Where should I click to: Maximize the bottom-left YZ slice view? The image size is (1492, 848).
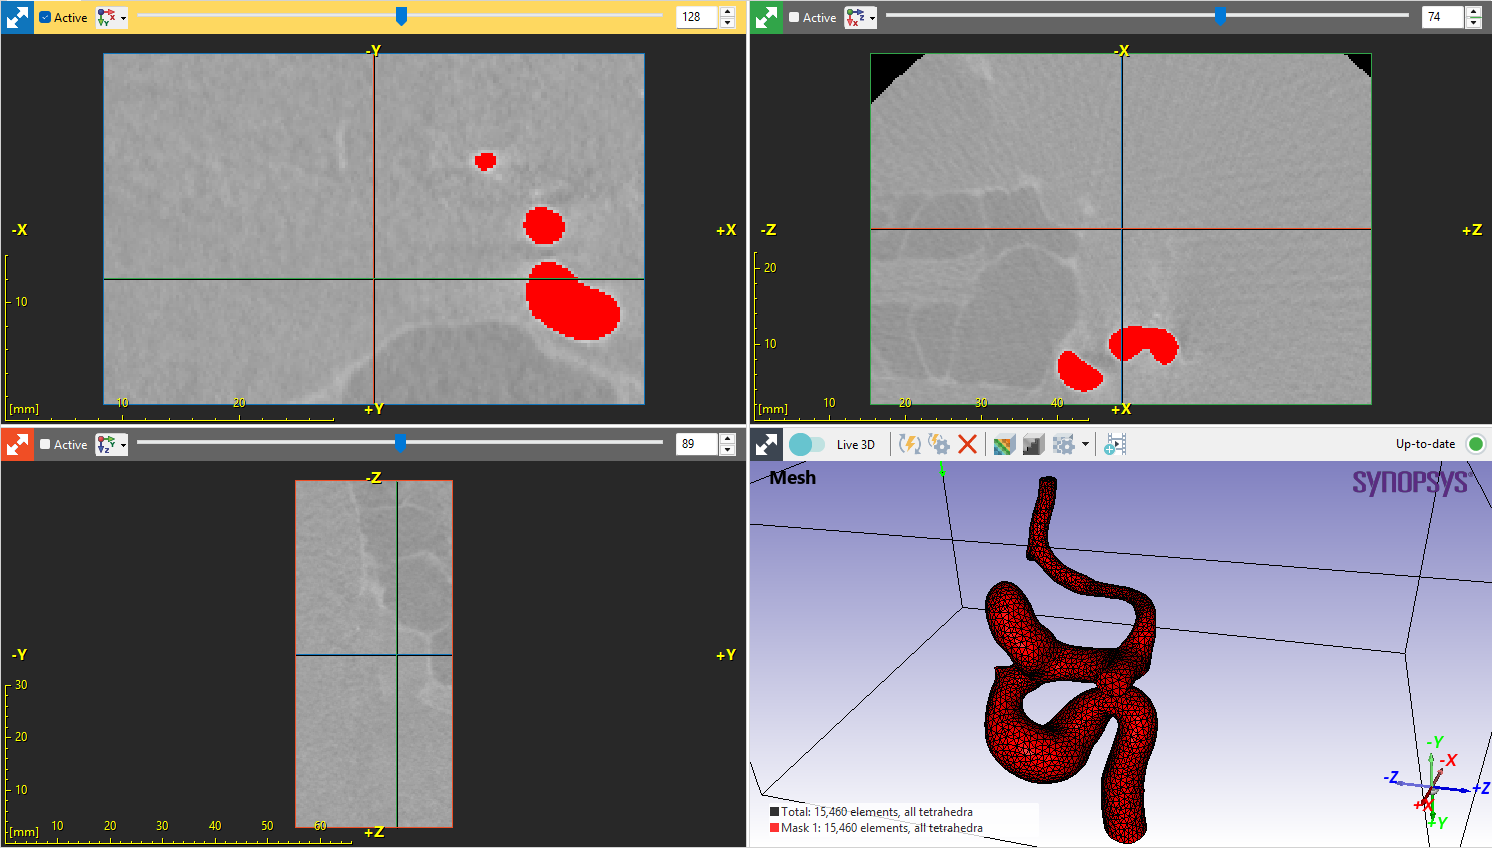point(17,444)
